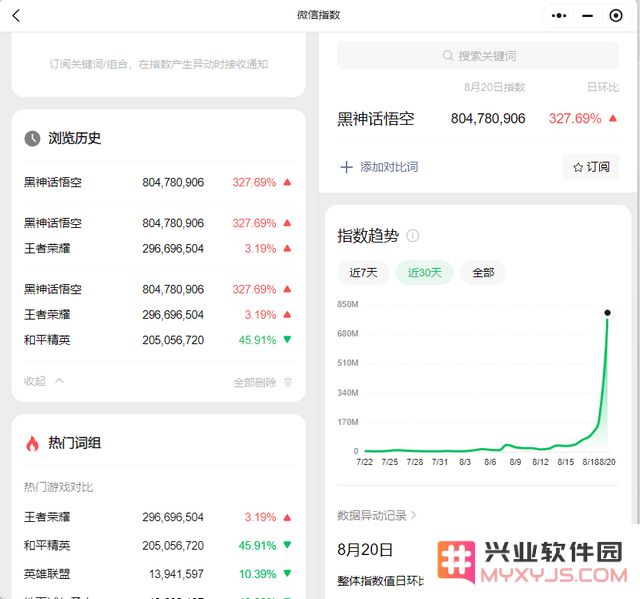
Task: Select the 近30天 range tab
Action: [x=424, y=272]
